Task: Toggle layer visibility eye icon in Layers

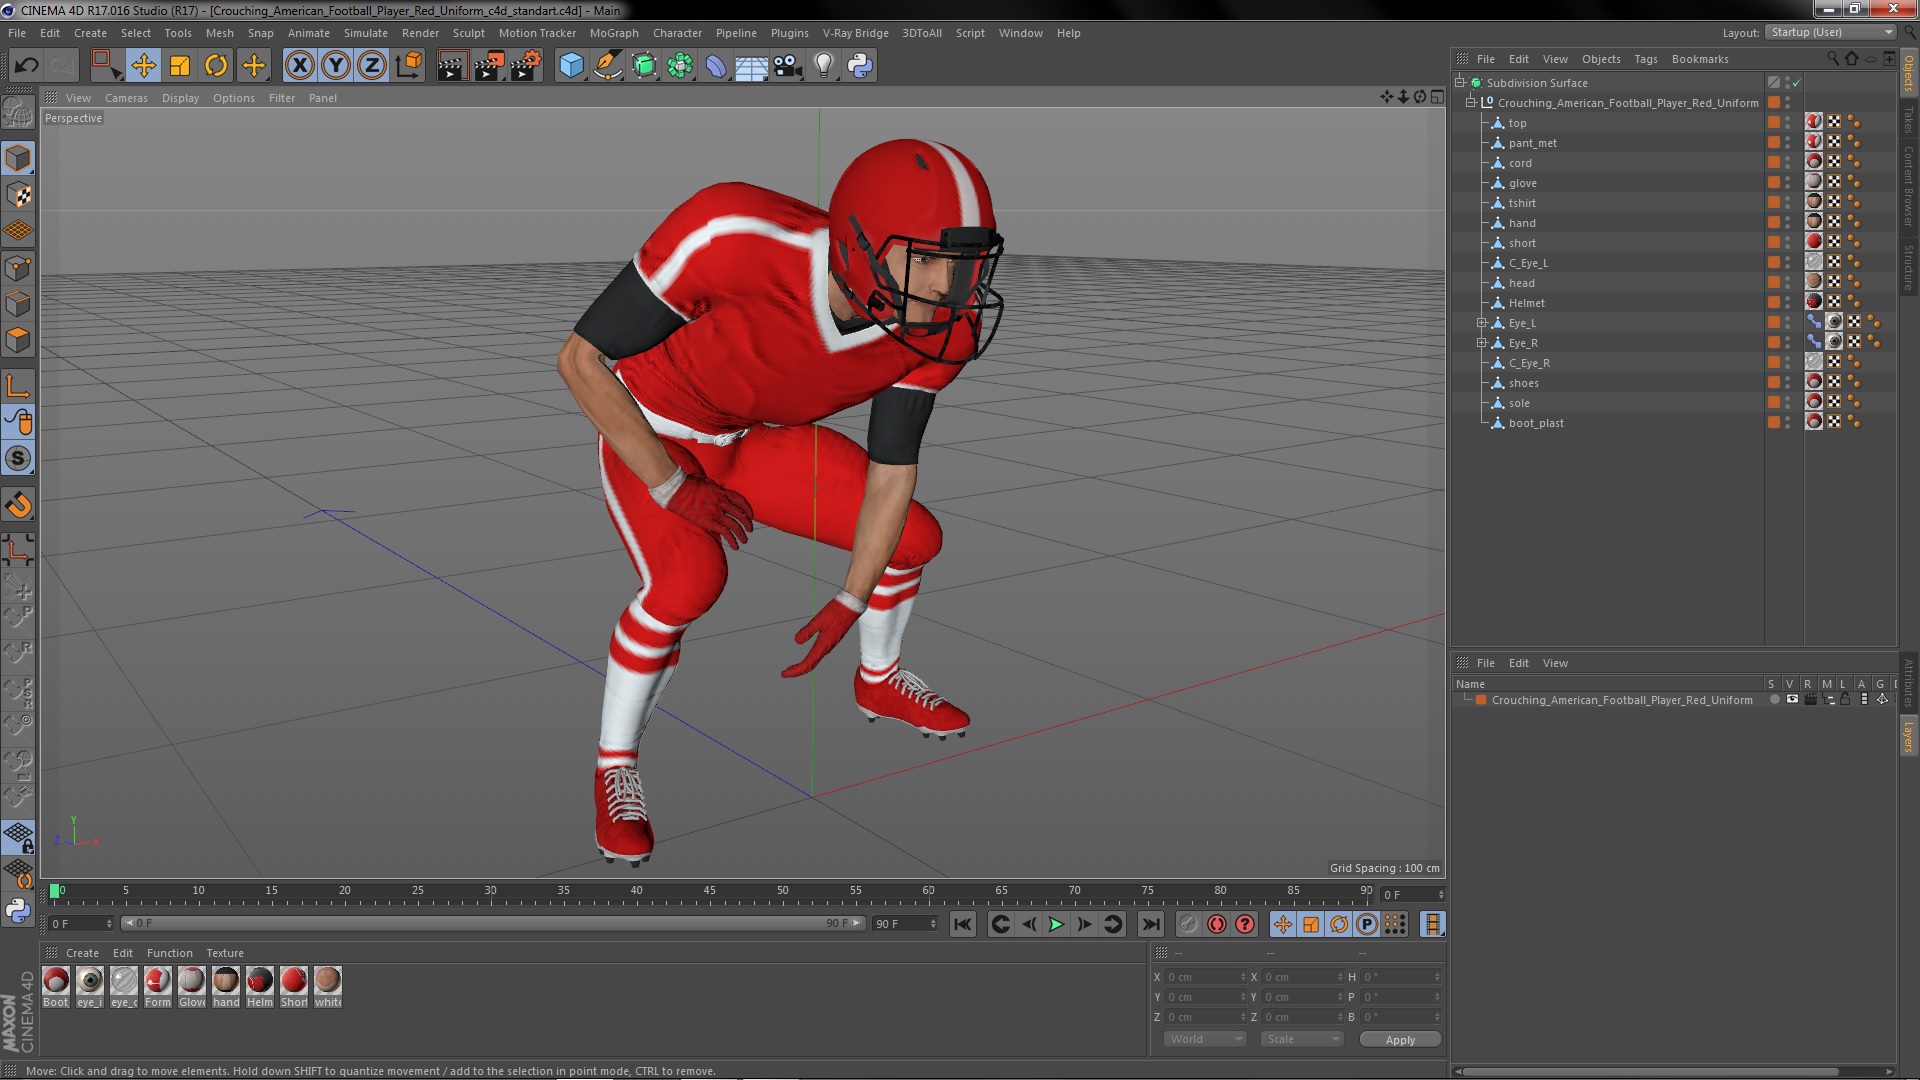Action: tap(1792, 700)
